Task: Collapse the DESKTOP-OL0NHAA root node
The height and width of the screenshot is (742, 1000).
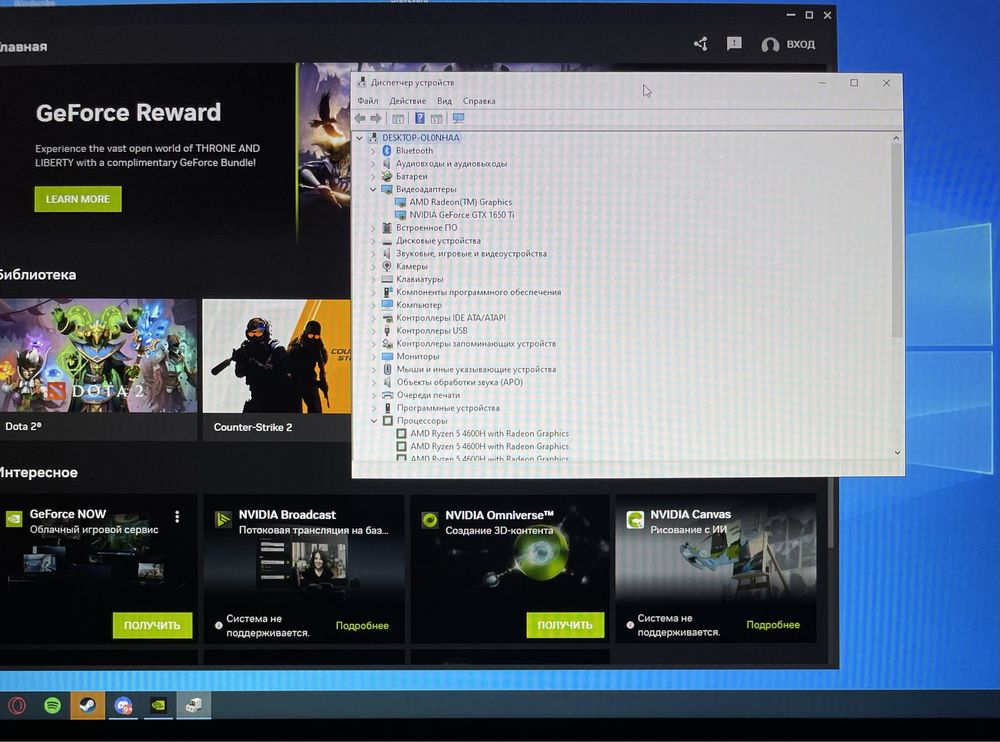Action: point(360,138)
